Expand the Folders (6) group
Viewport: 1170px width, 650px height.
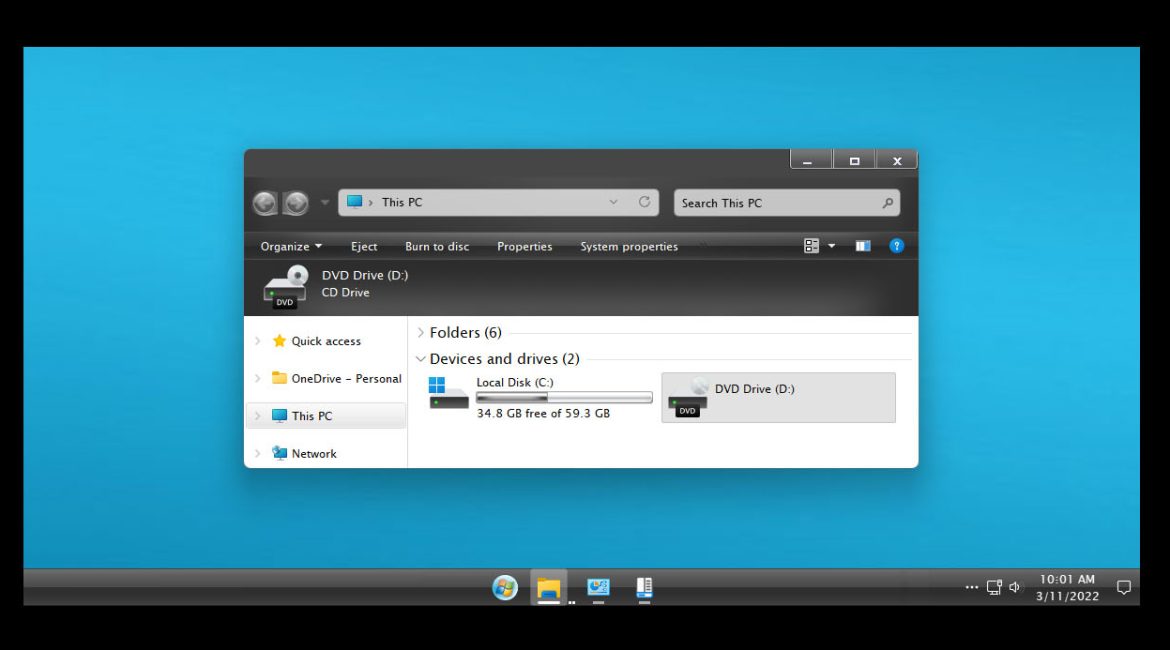click(x=421, y=333)
